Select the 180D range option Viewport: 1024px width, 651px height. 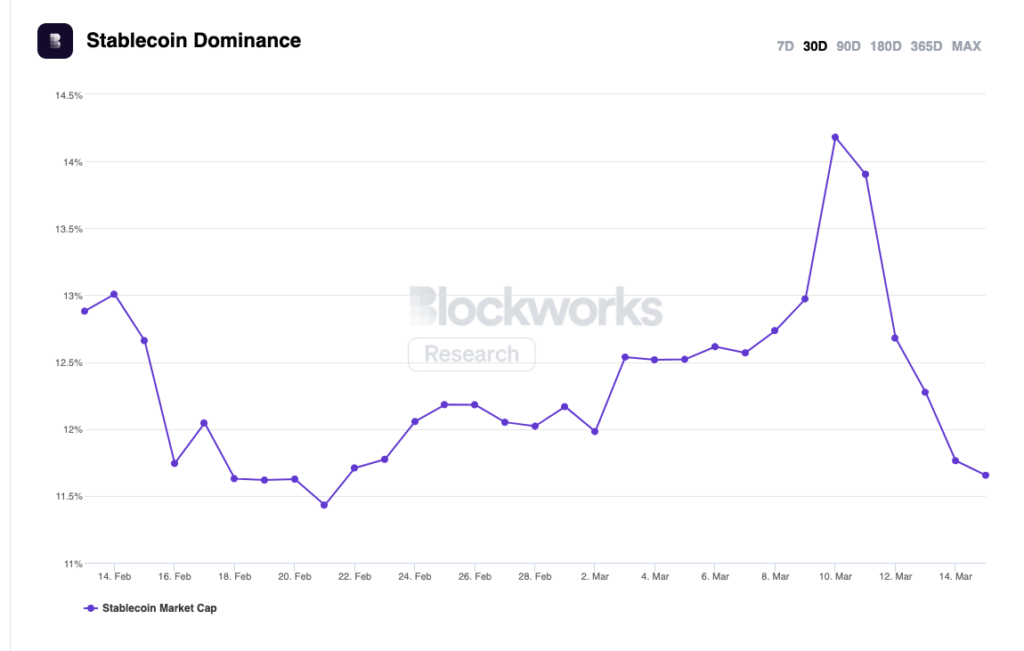click(885, 46)
